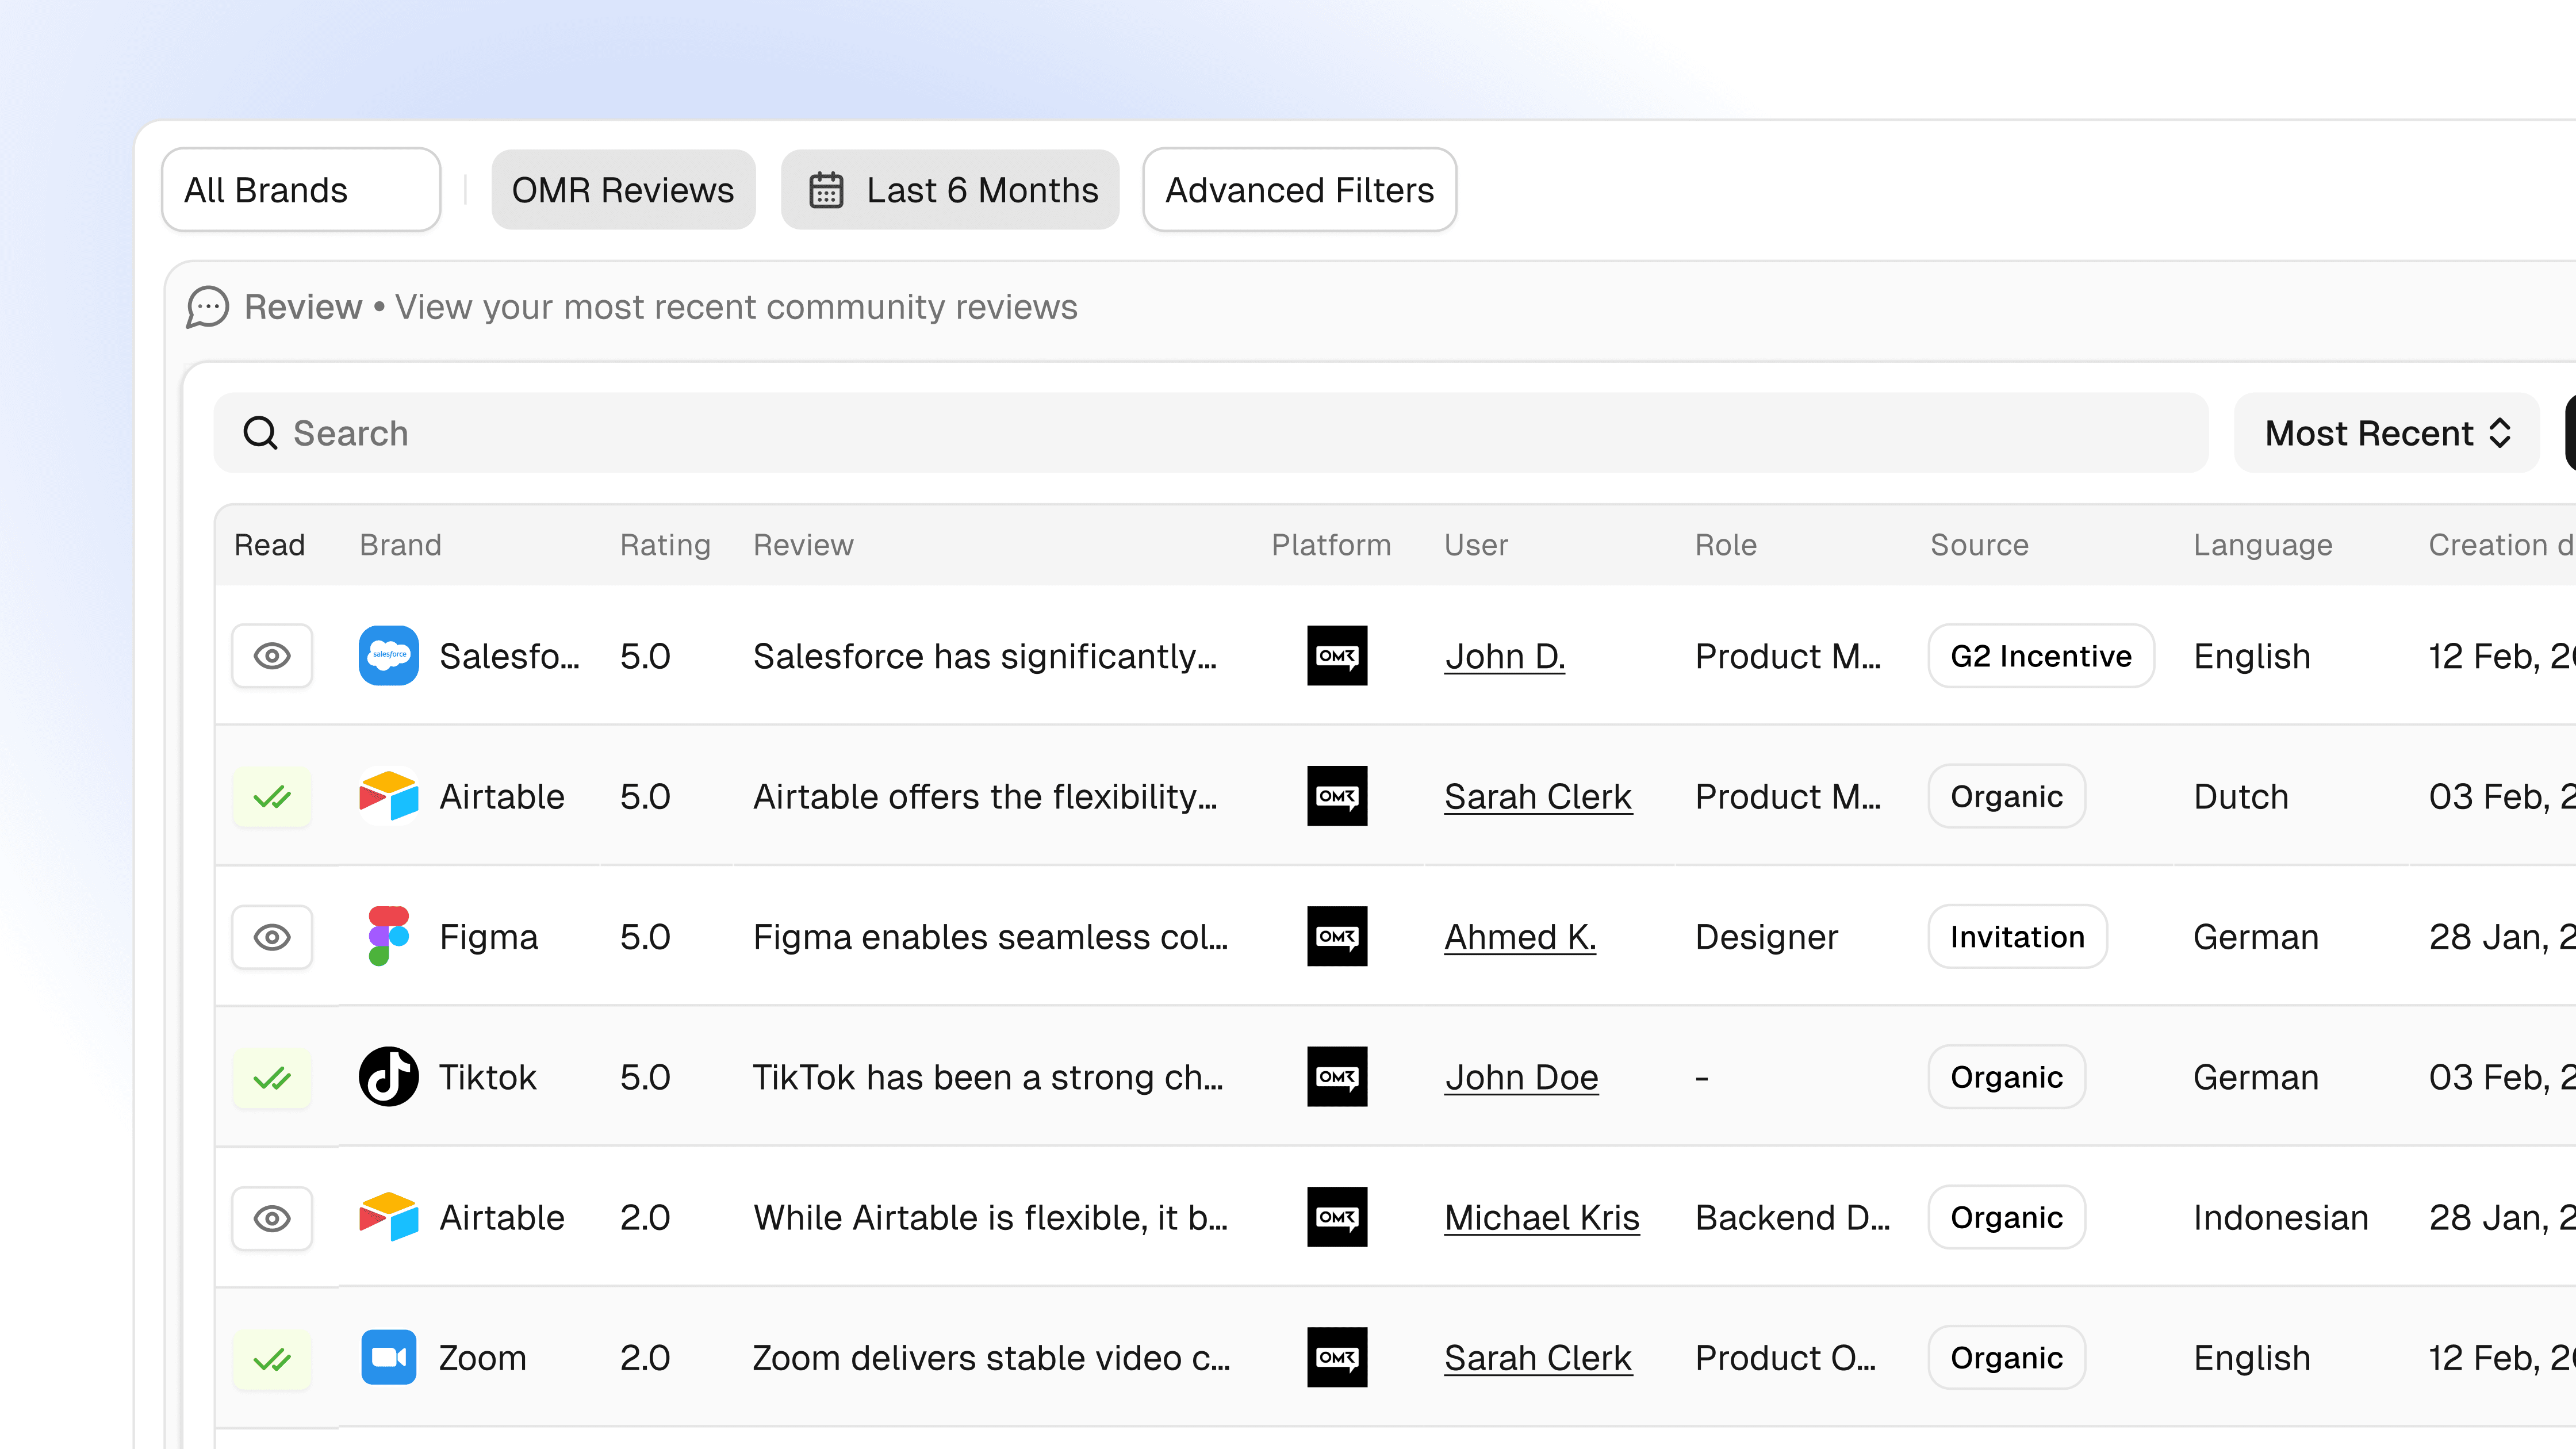Open the All Brands dropdown
The image size is (2576, 1449).
point(300,190)
